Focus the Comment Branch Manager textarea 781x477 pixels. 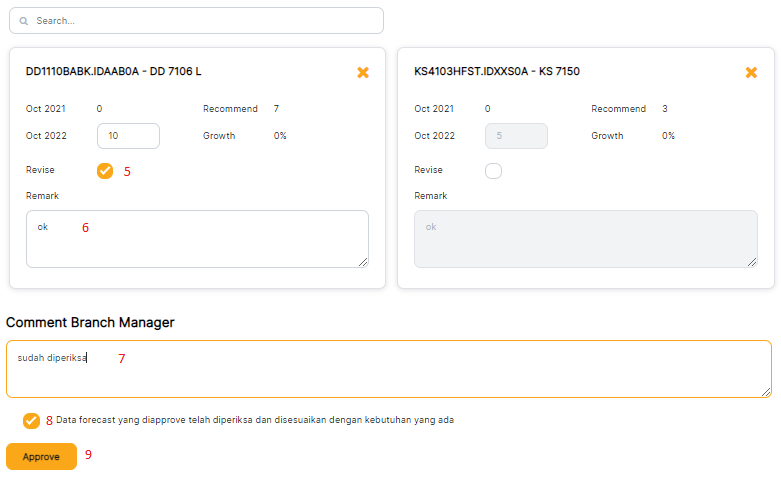[x=388, y=369]
